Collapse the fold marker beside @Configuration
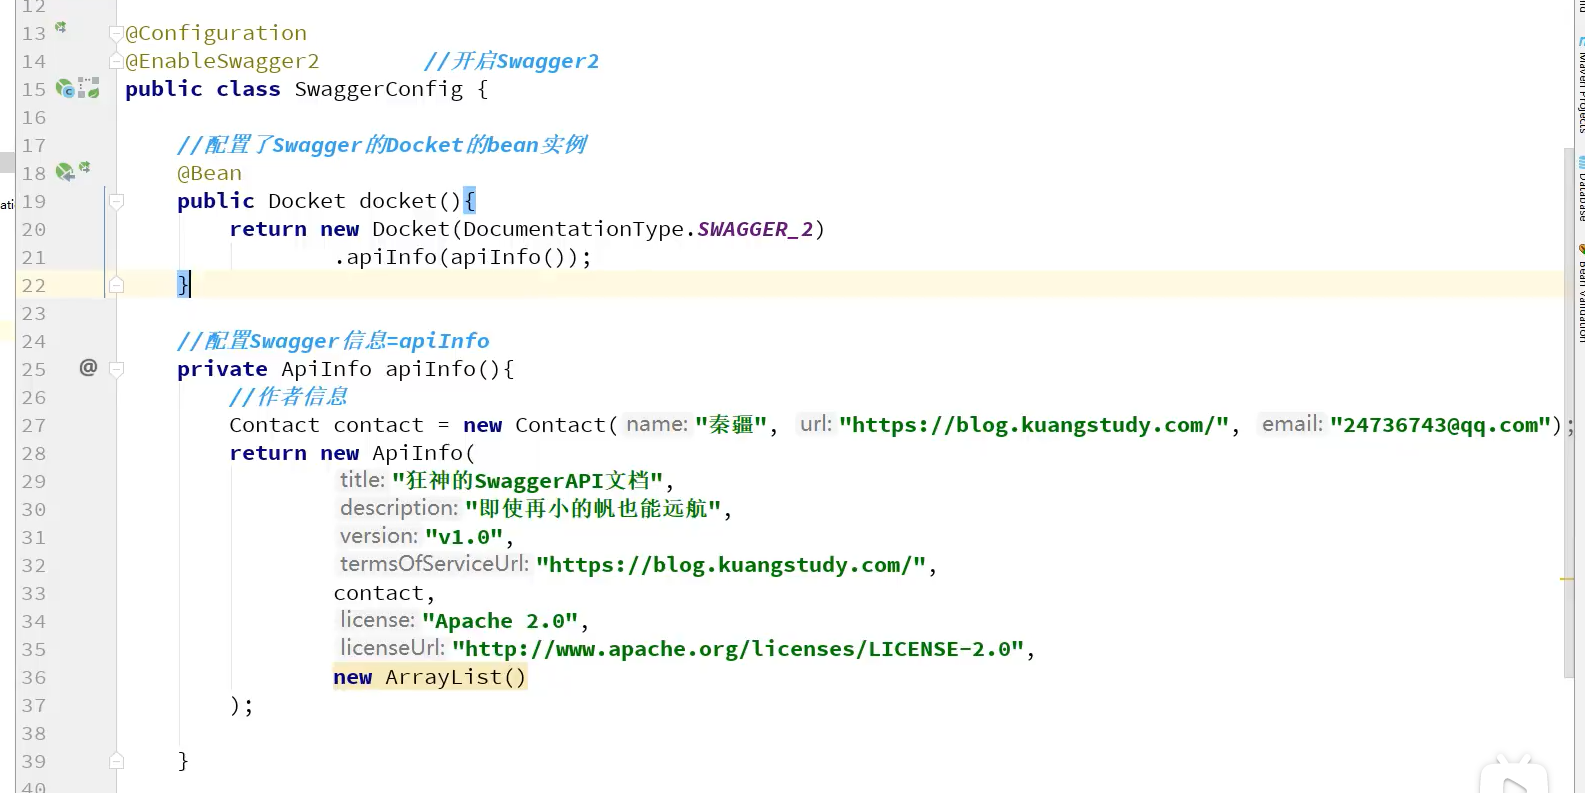 [x=116, y=34]
